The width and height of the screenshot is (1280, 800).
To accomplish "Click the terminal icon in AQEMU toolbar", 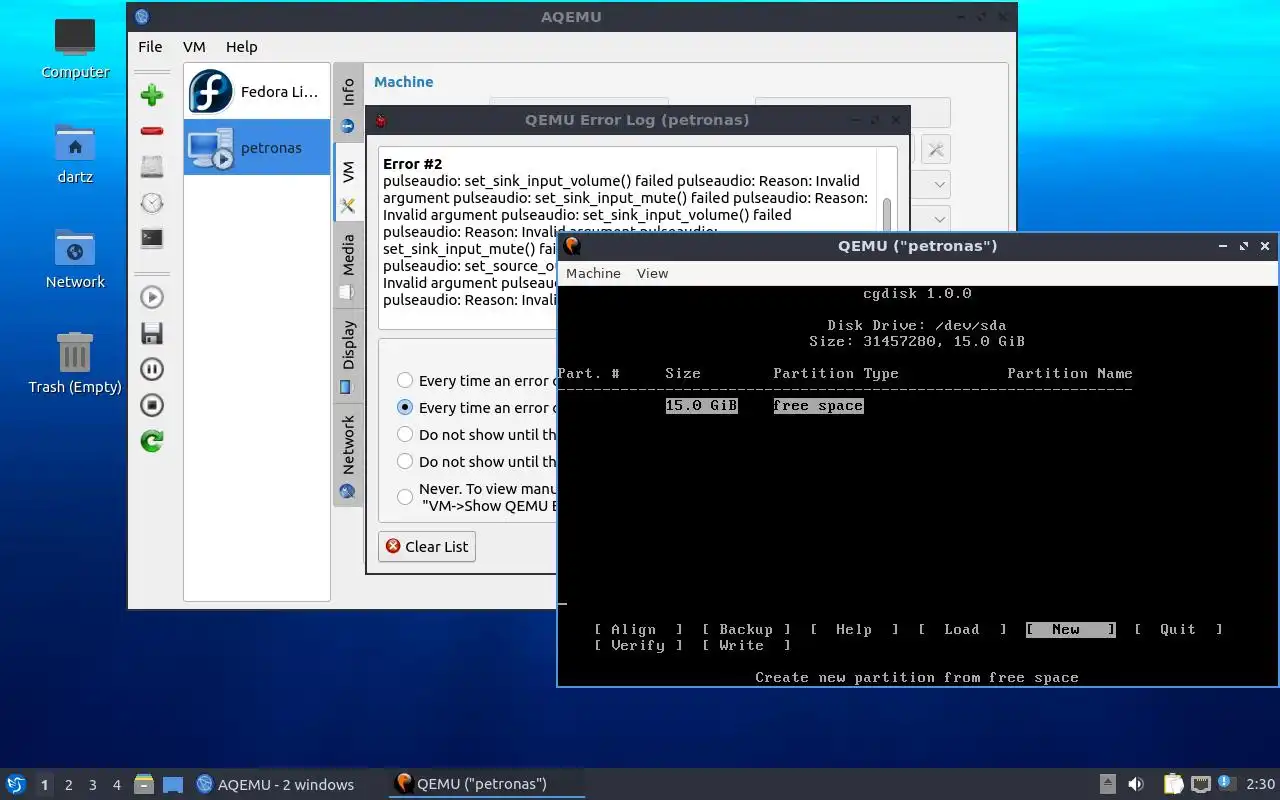I will pos(152,238).
